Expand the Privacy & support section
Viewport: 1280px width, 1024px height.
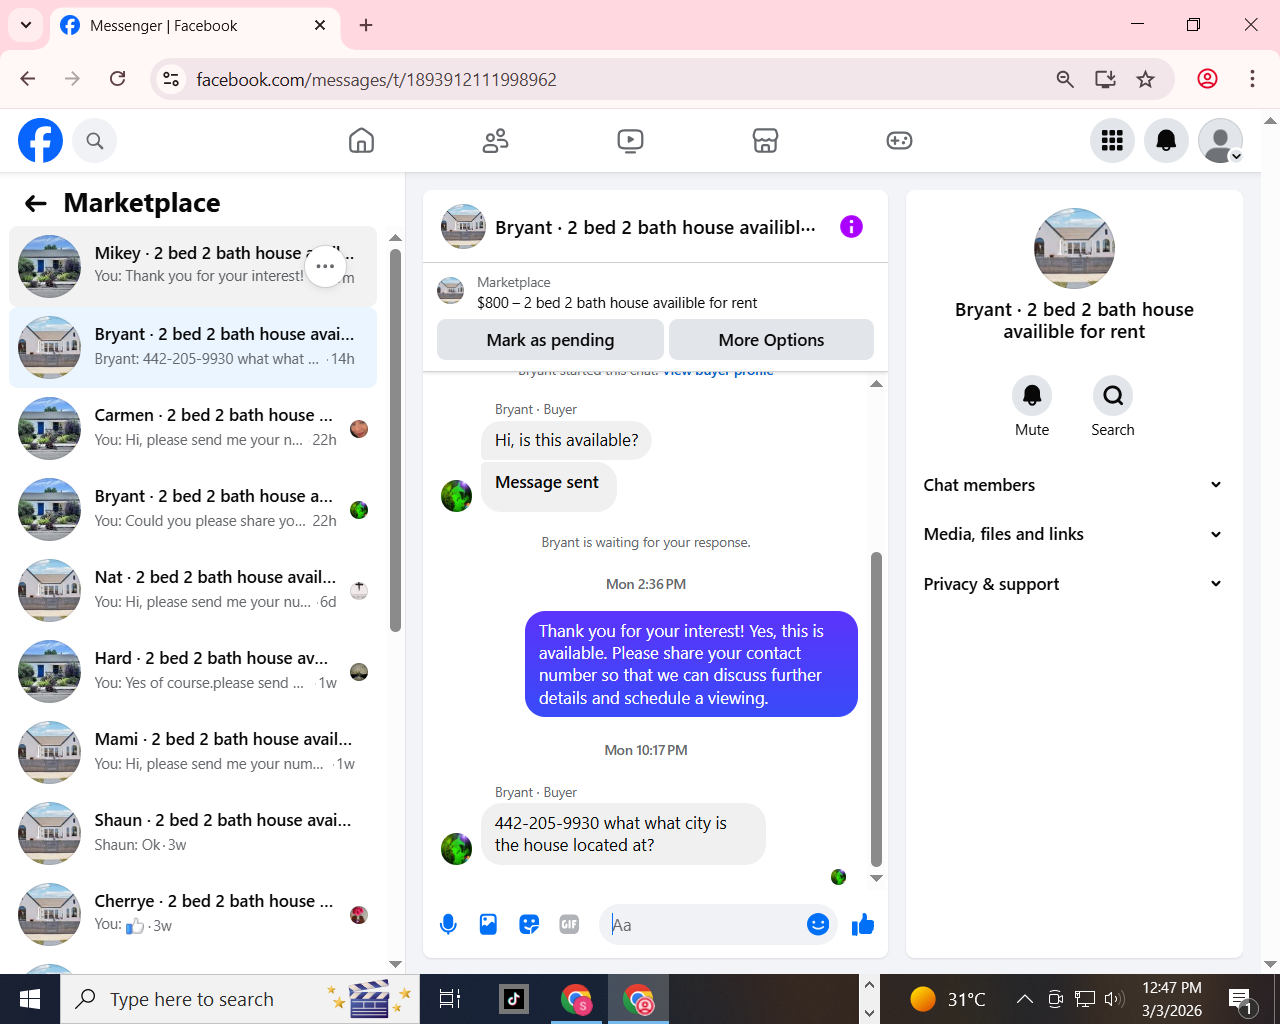point(1074,584)
